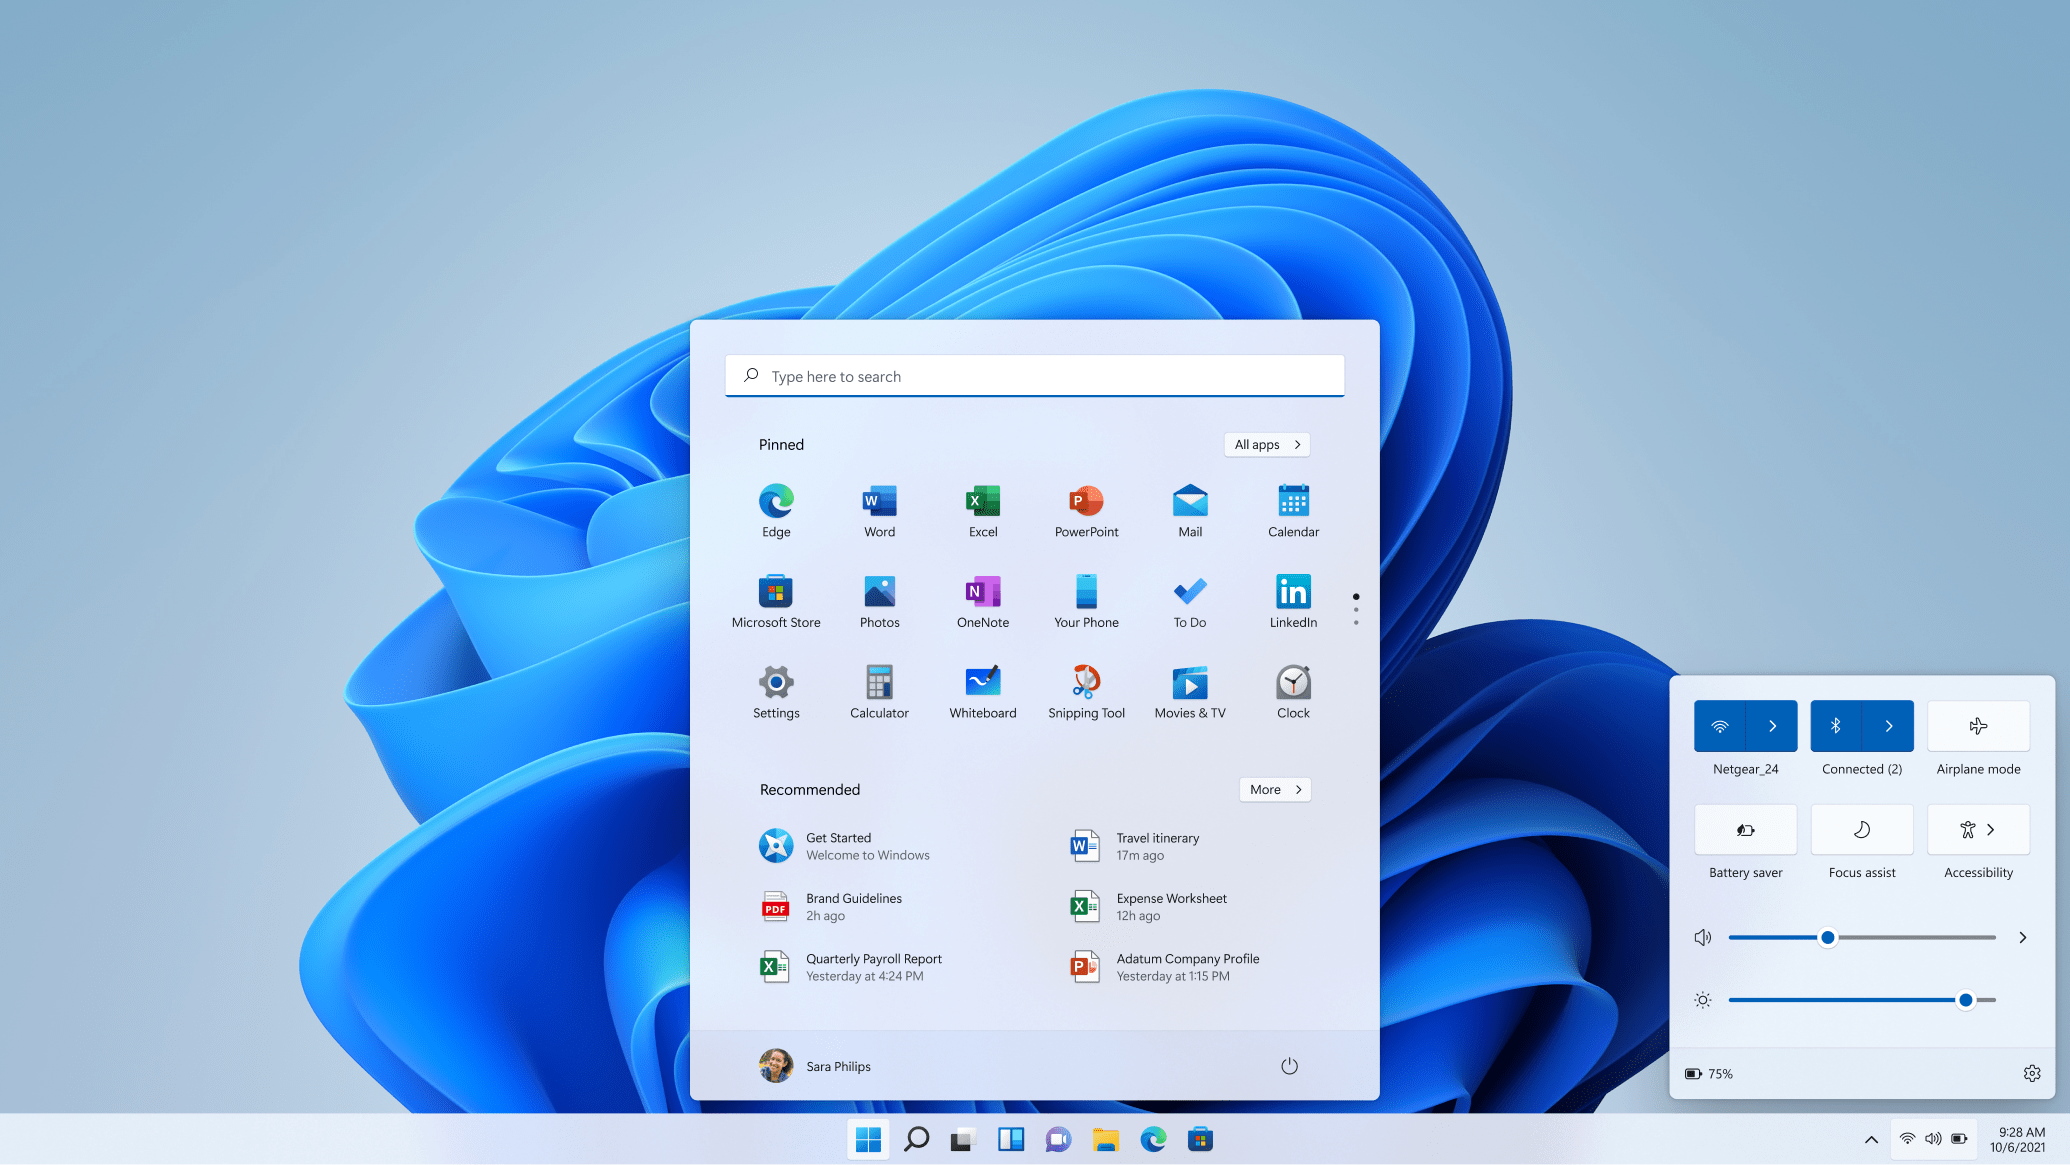2070x1165 pixels.
Task: Adjust the brightness slider
Action: point(1966,999)
